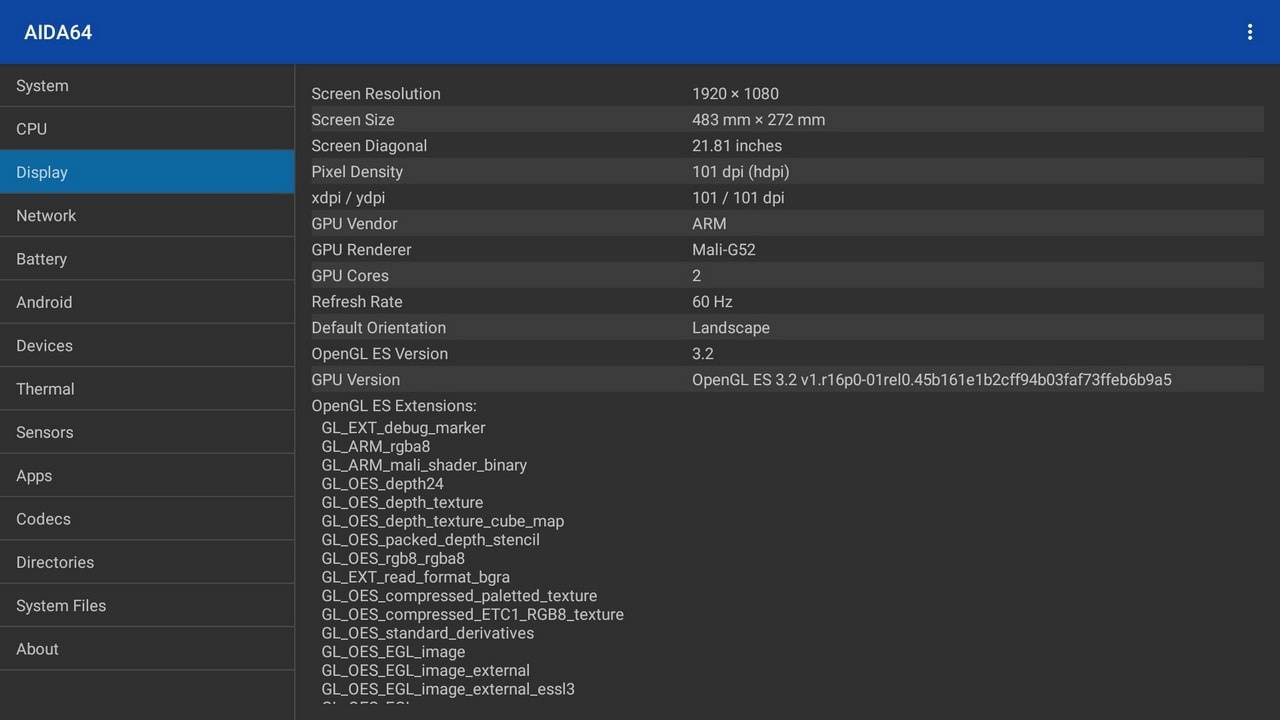This screenshot has height=720, width=1280.
Task: Show the Codecs section
Action: pyautogui.click(x=147, y=519)
